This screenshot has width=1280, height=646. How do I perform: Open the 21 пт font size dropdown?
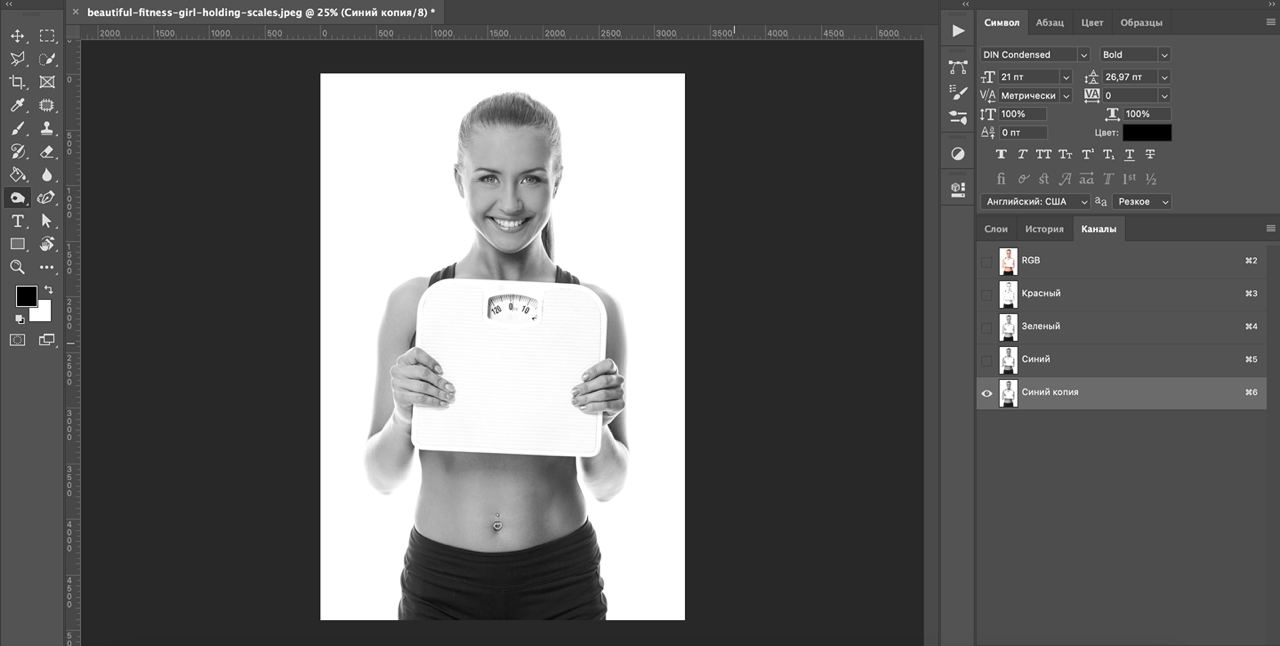point(1066,77)
